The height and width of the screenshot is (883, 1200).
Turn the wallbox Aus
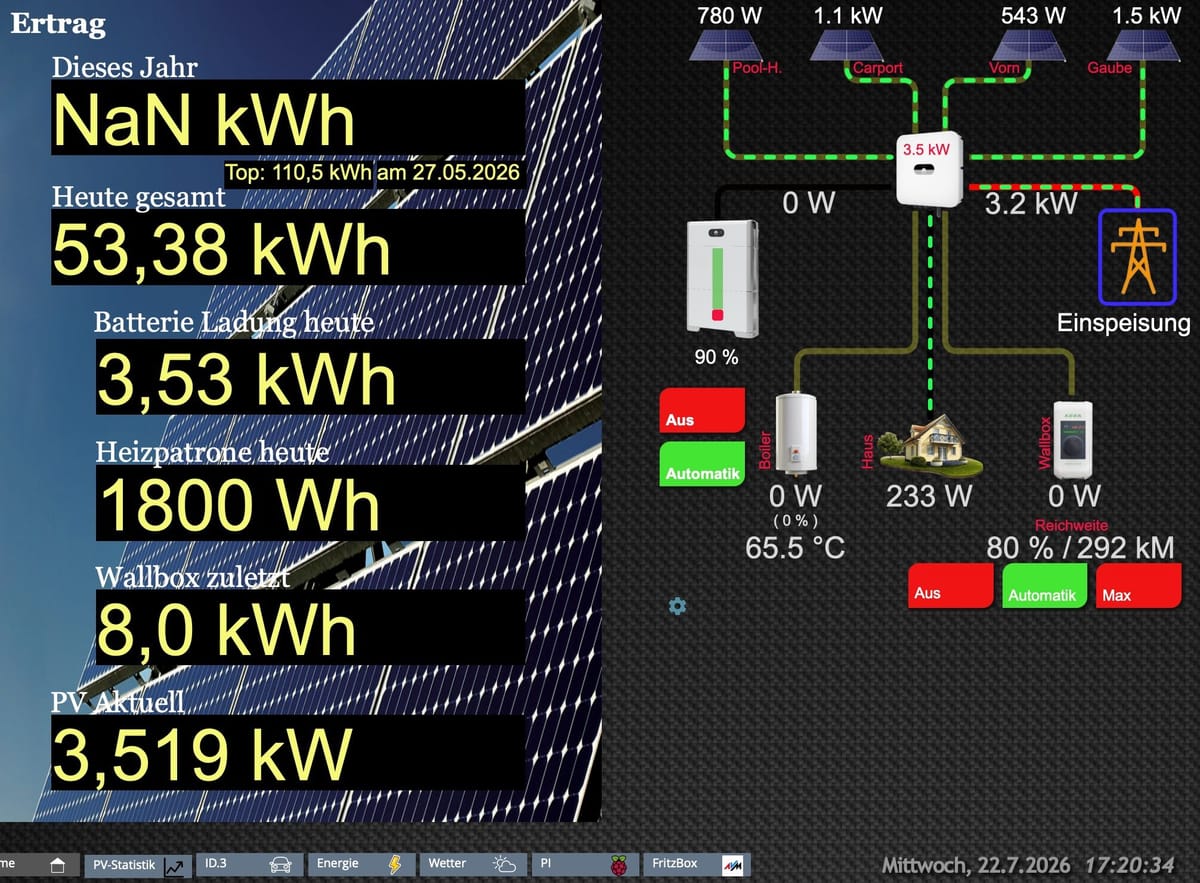(x=950, y=586)
